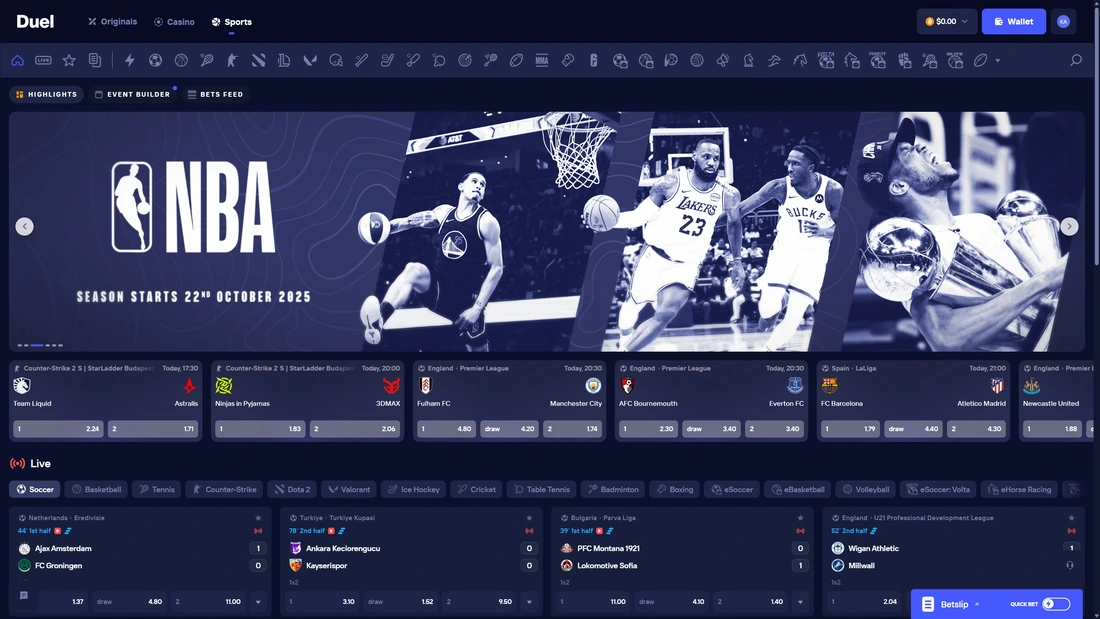Bet on Everton FC at 3.40
Screen dimensions: 1100x619
click(x=774, y=429)
